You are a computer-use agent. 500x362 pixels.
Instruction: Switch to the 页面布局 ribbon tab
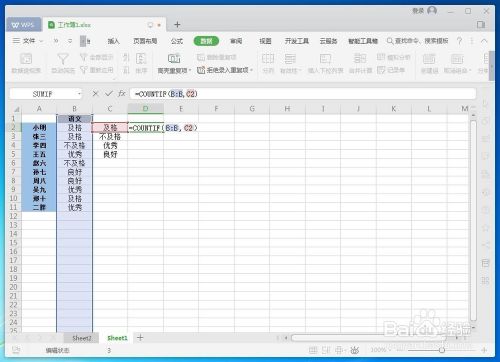145,41
